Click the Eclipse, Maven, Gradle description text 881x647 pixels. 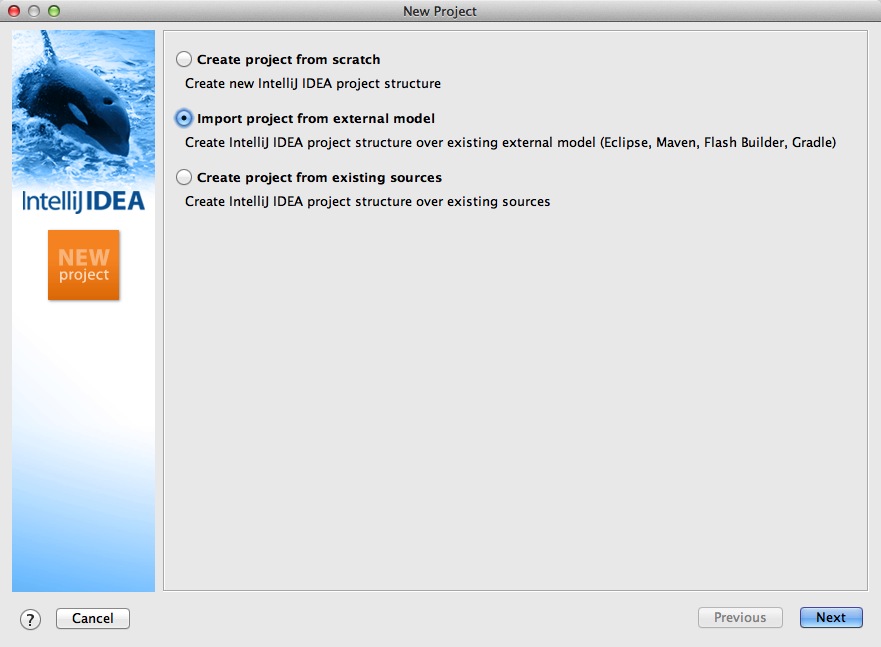510,143
